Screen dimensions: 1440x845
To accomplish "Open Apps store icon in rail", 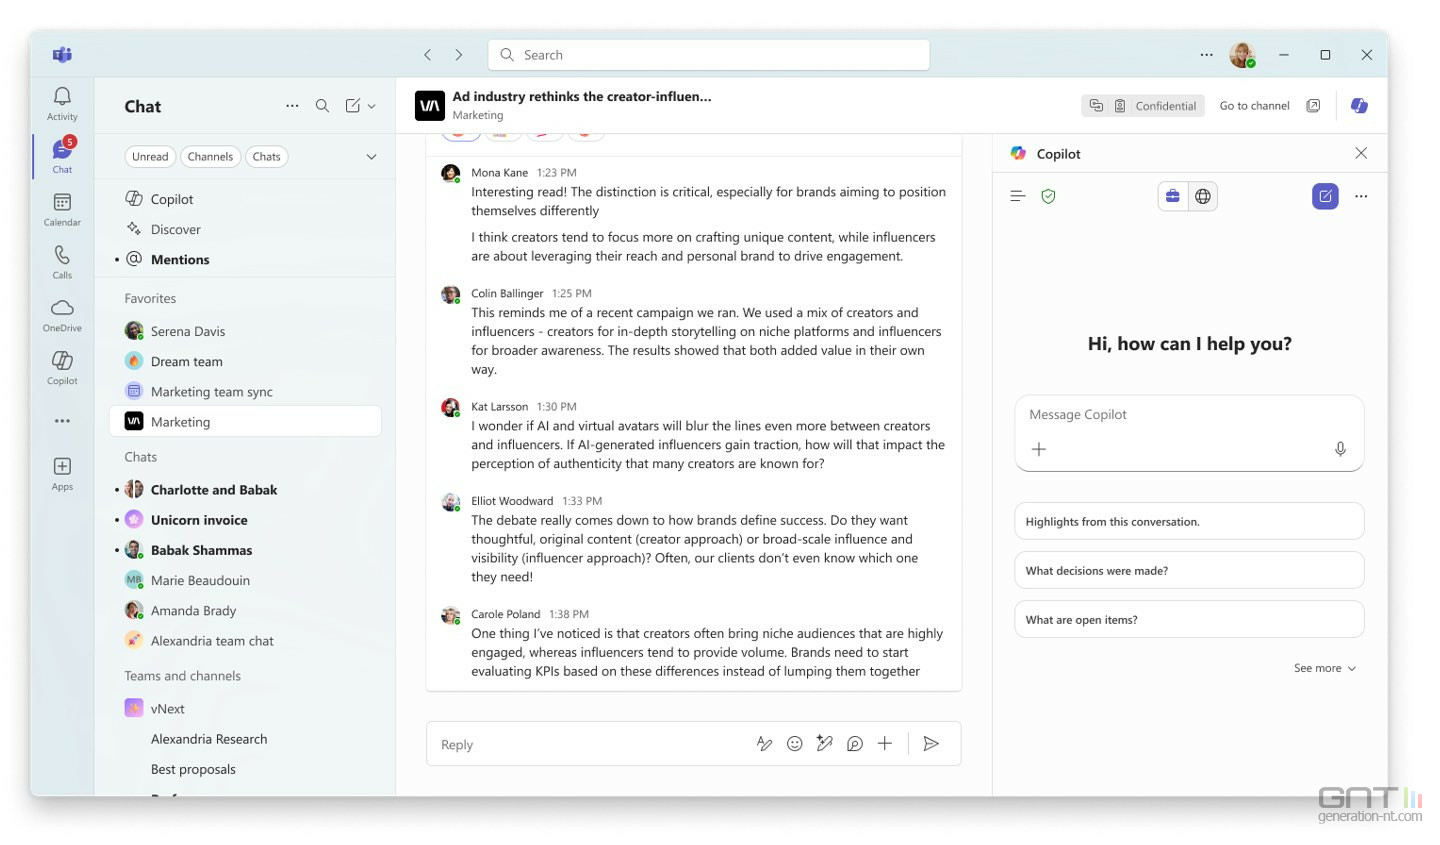I will coord(62,473).
